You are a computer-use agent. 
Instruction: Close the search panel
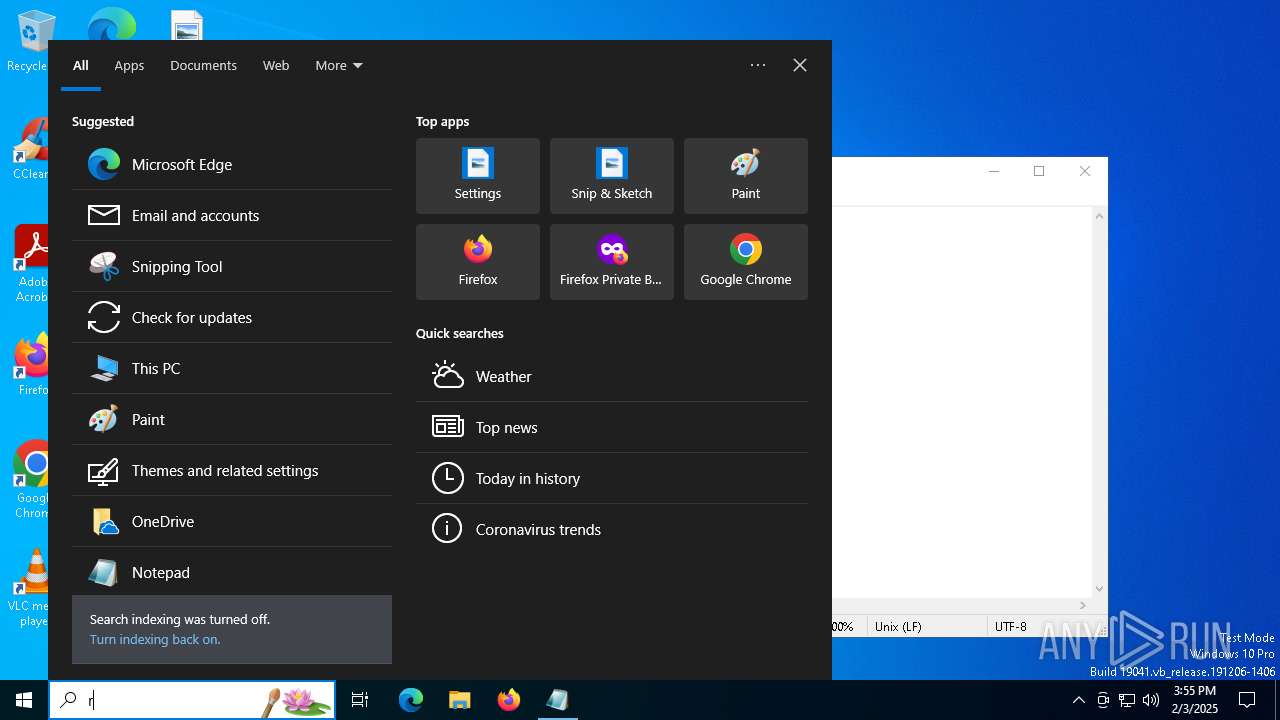(800, 65)
